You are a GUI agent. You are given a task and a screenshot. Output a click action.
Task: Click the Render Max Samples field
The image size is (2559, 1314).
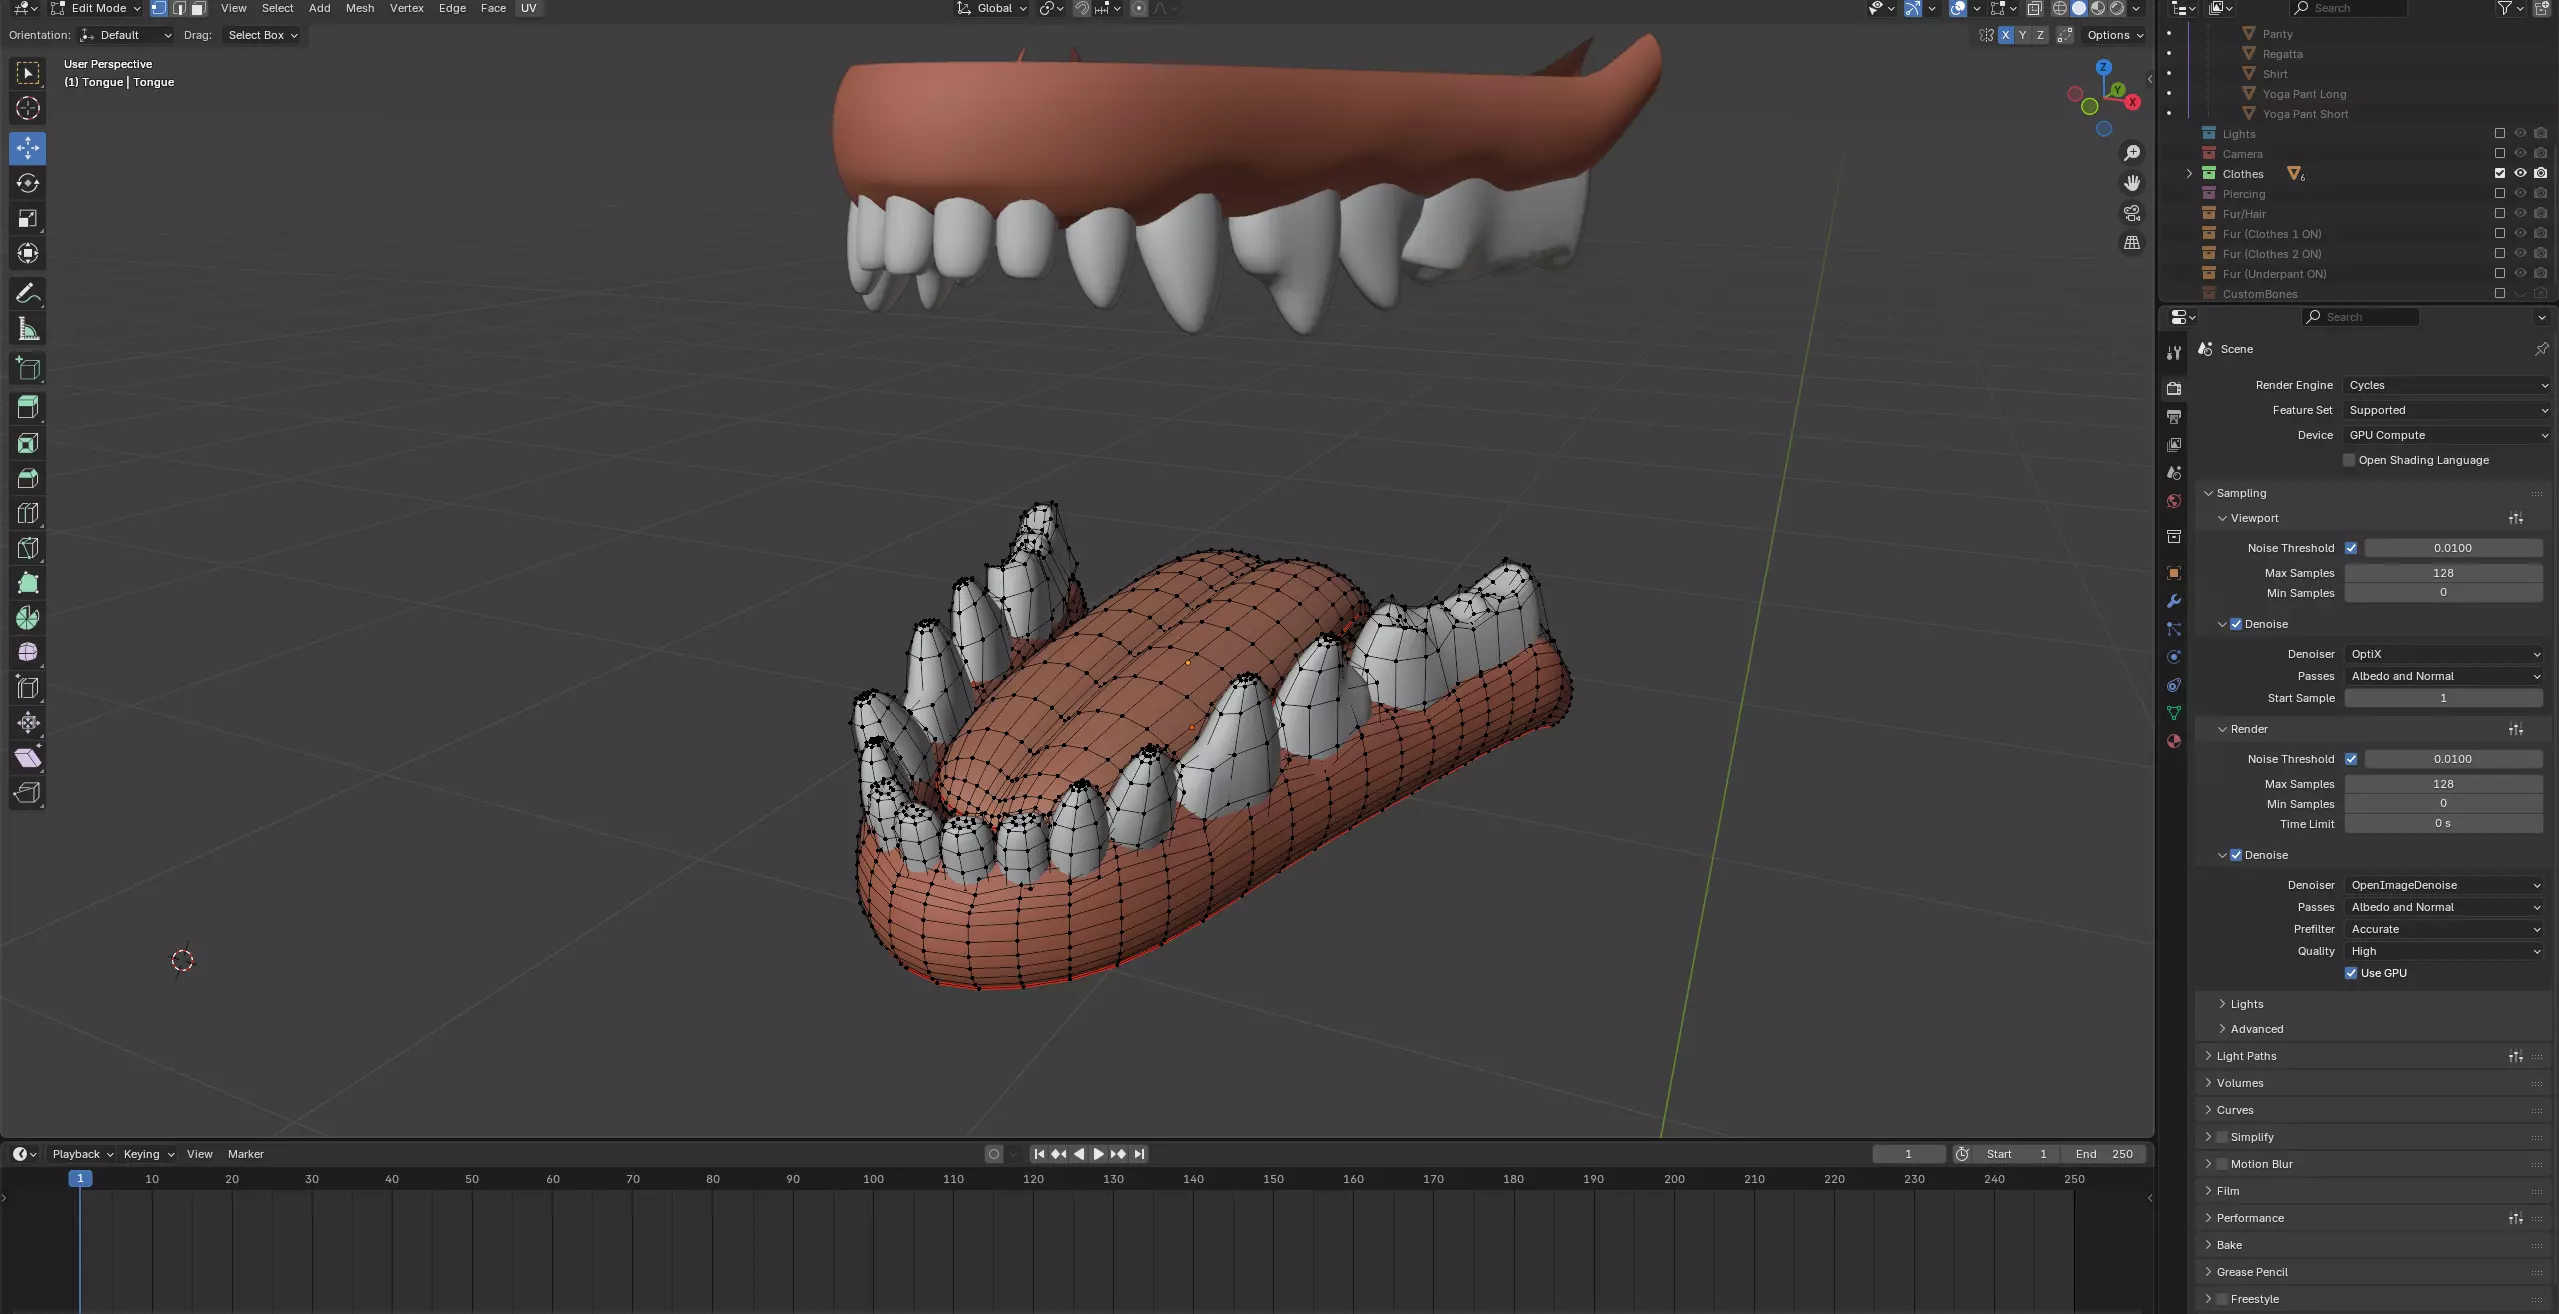coord(2442,784)
